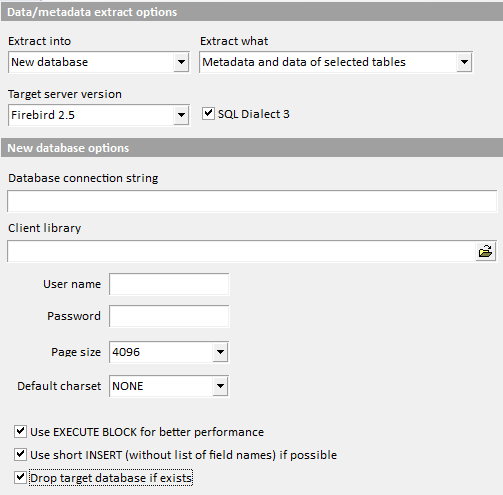Click the Firebird 2.5 combo box value
The image size is (503, 495).
(43, 115)
